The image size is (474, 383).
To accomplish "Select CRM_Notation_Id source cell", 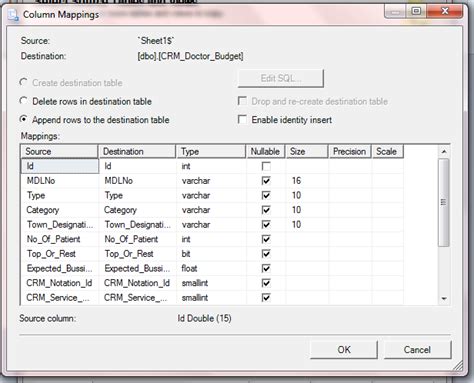I will pos(60,283).
